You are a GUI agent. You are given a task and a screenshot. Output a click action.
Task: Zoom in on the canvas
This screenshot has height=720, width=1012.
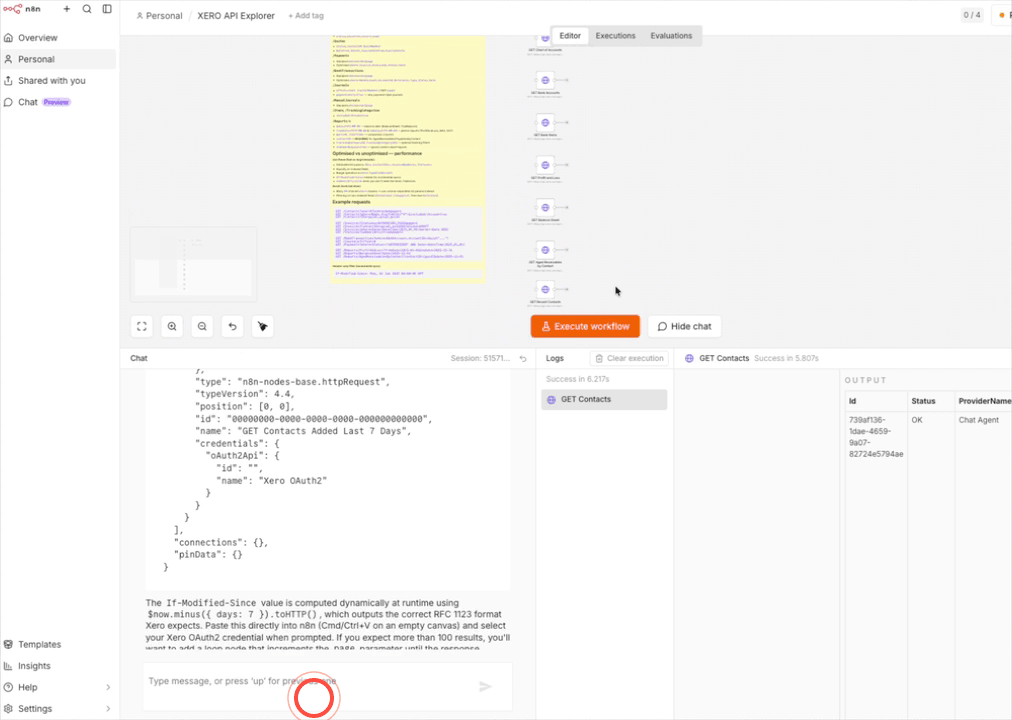tap(172, 326)
